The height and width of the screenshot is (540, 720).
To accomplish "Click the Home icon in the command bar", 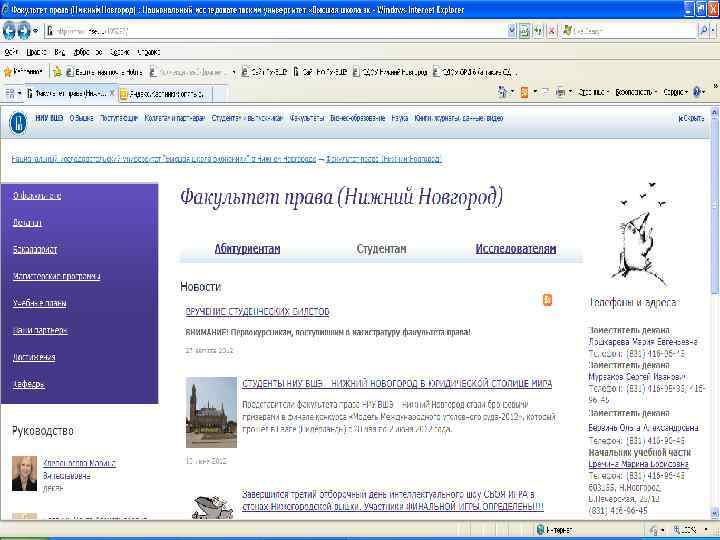I will (x=502, y=92).
